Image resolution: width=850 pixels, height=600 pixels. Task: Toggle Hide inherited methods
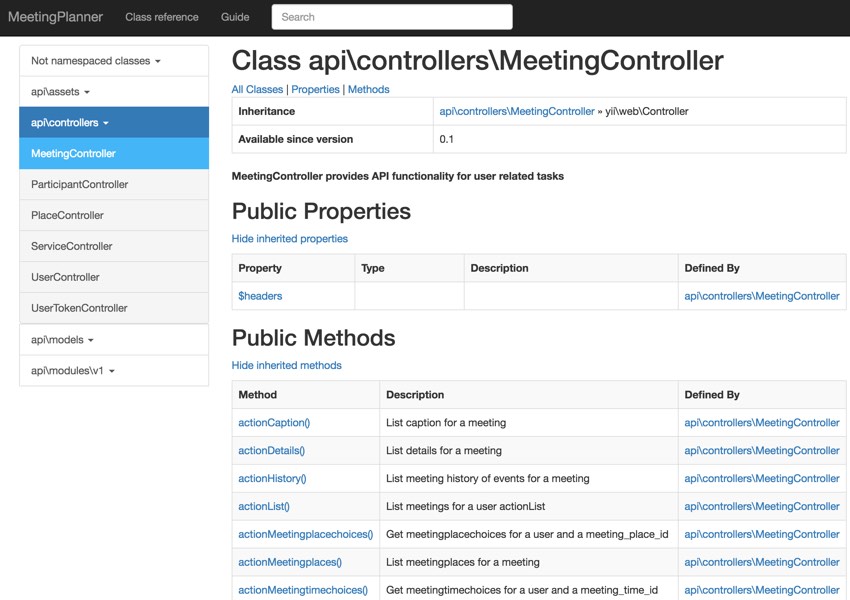pyautogui.click(x=286, y=365)
